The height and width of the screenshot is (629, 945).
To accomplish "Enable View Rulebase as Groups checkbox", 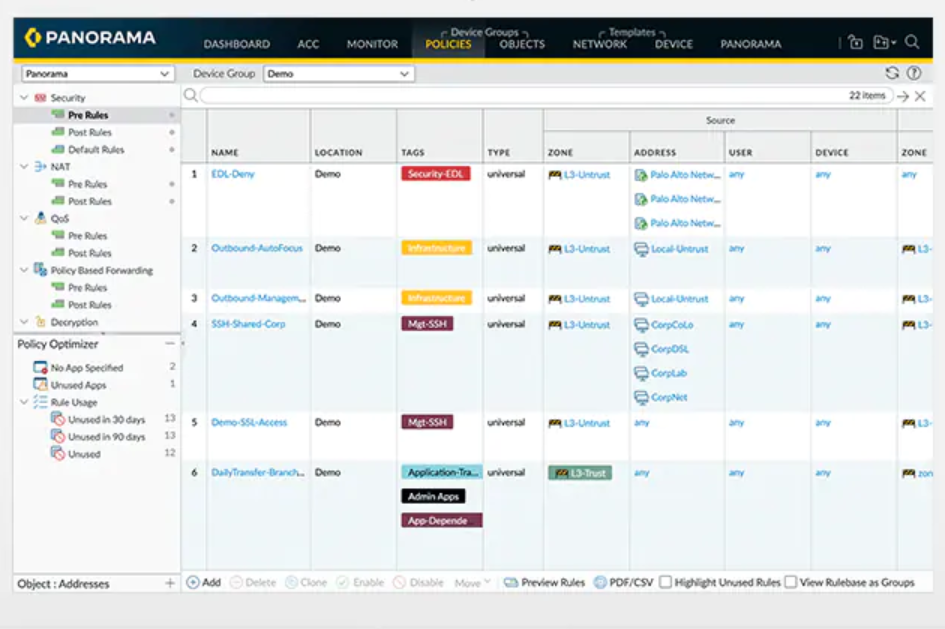I will [x=791, y=582].
